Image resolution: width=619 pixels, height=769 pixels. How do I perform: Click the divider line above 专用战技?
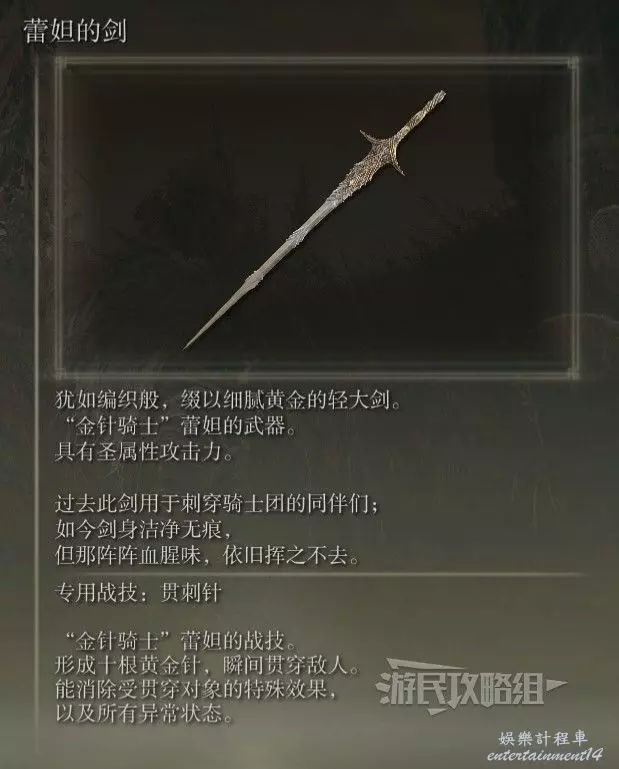tap(321, 574)
